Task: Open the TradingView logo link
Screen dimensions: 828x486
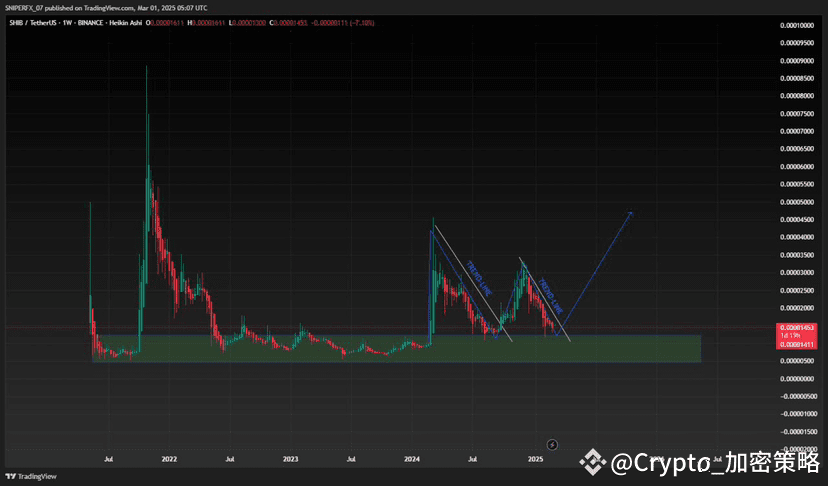Action: click(30, 476)
